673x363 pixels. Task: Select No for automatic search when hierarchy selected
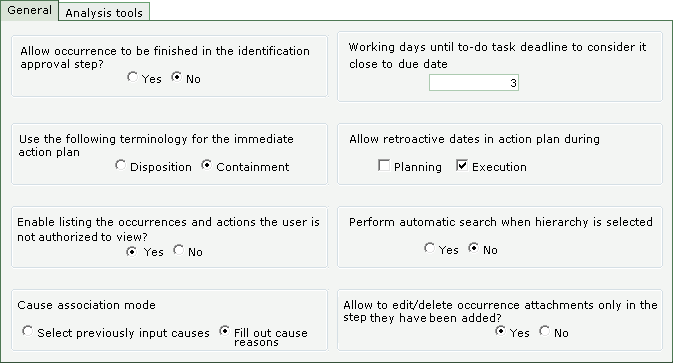(473, 248)
